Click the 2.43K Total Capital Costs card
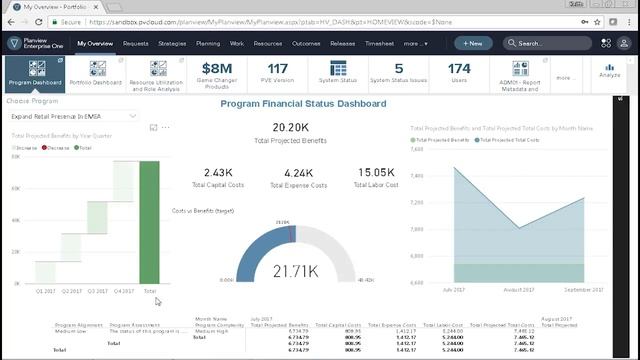 (x=218, y=178)
